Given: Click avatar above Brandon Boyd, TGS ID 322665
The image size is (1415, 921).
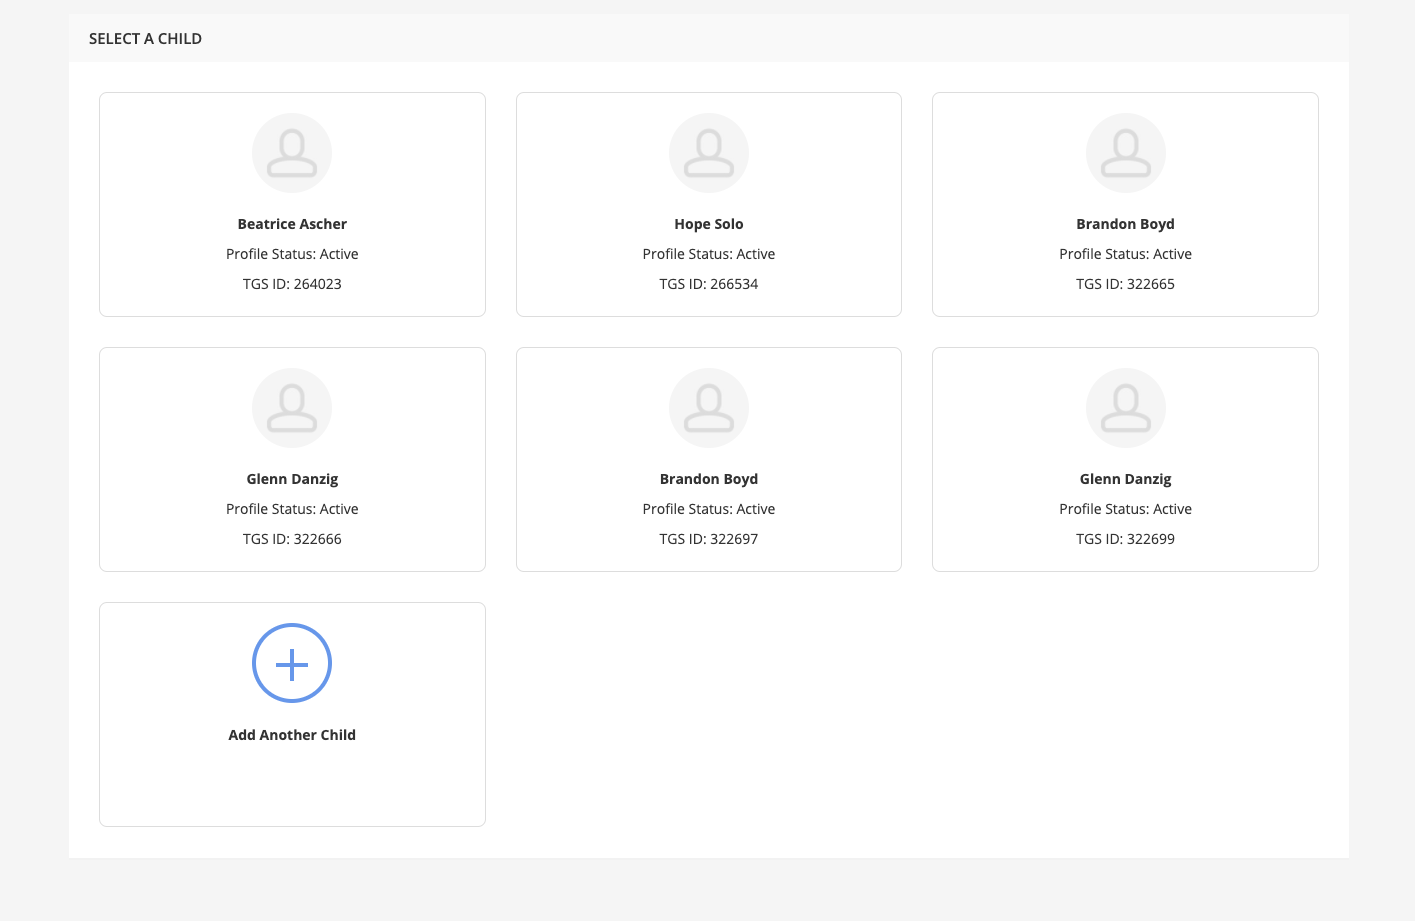Looking at the screenshot, I should pos(1125,153).
